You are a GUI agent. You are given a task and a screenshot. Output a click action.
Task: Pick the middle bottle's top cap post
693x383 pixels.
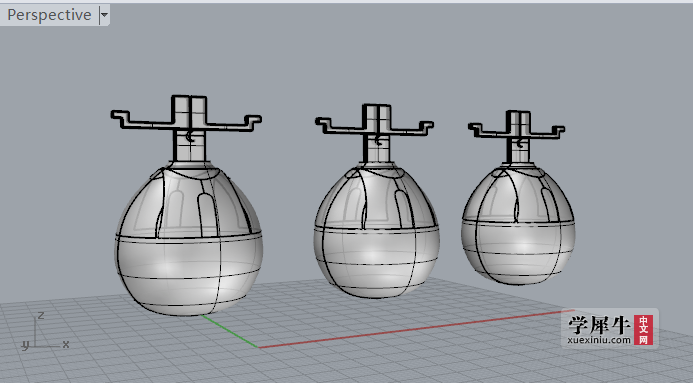point(377,116)
